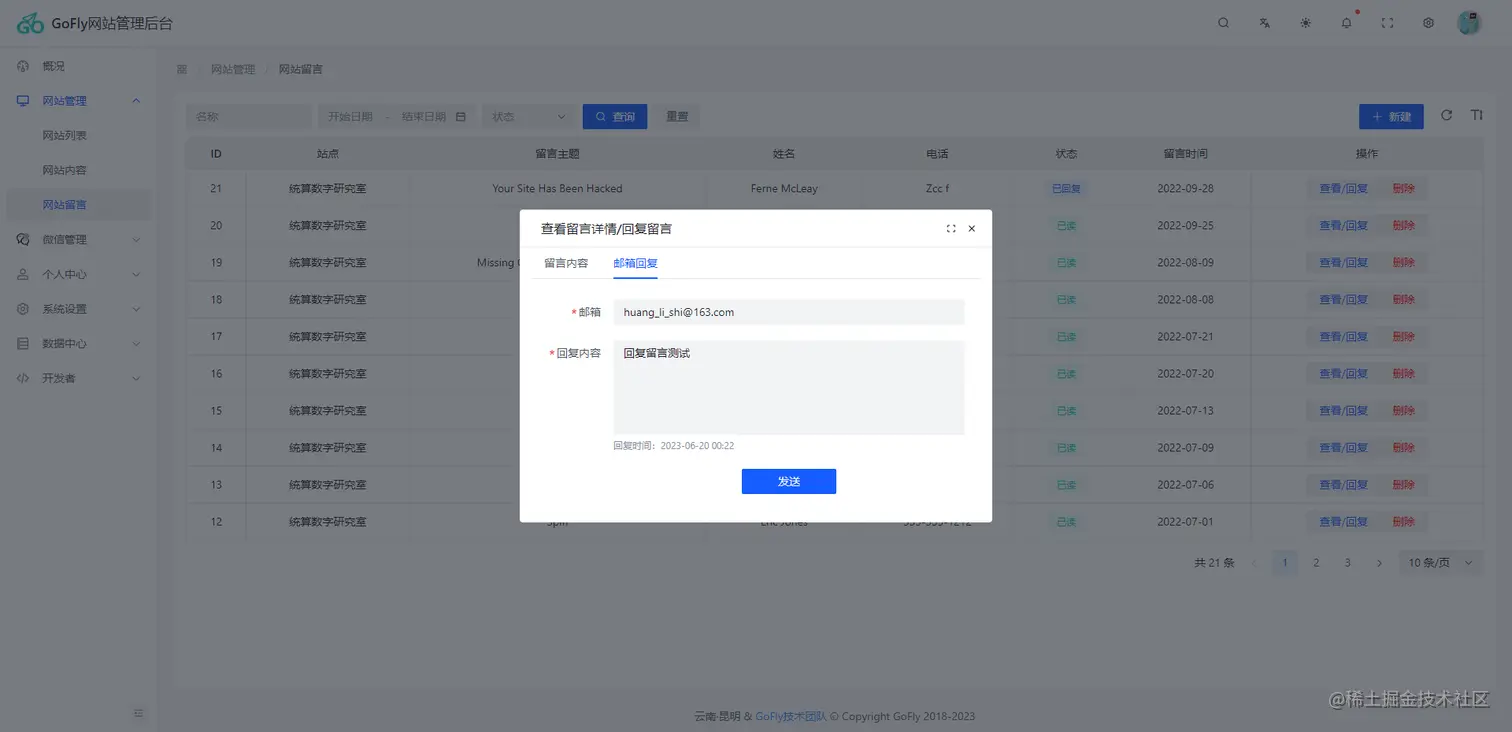Expand the 开发者 menu chevron

(136, 379)
